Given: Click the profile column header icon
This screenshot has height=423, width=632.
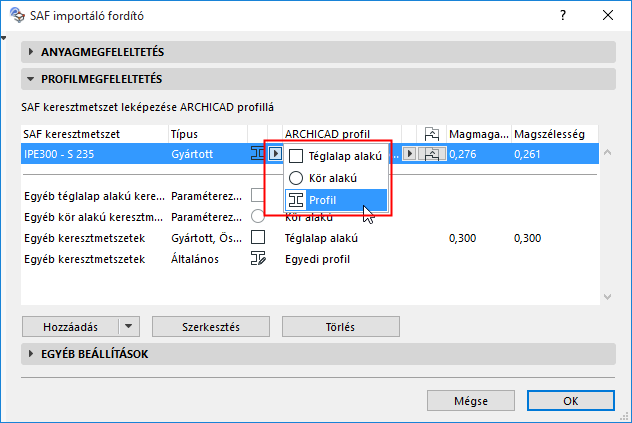Looking at the screenshot, I should (x=432, y=134).
